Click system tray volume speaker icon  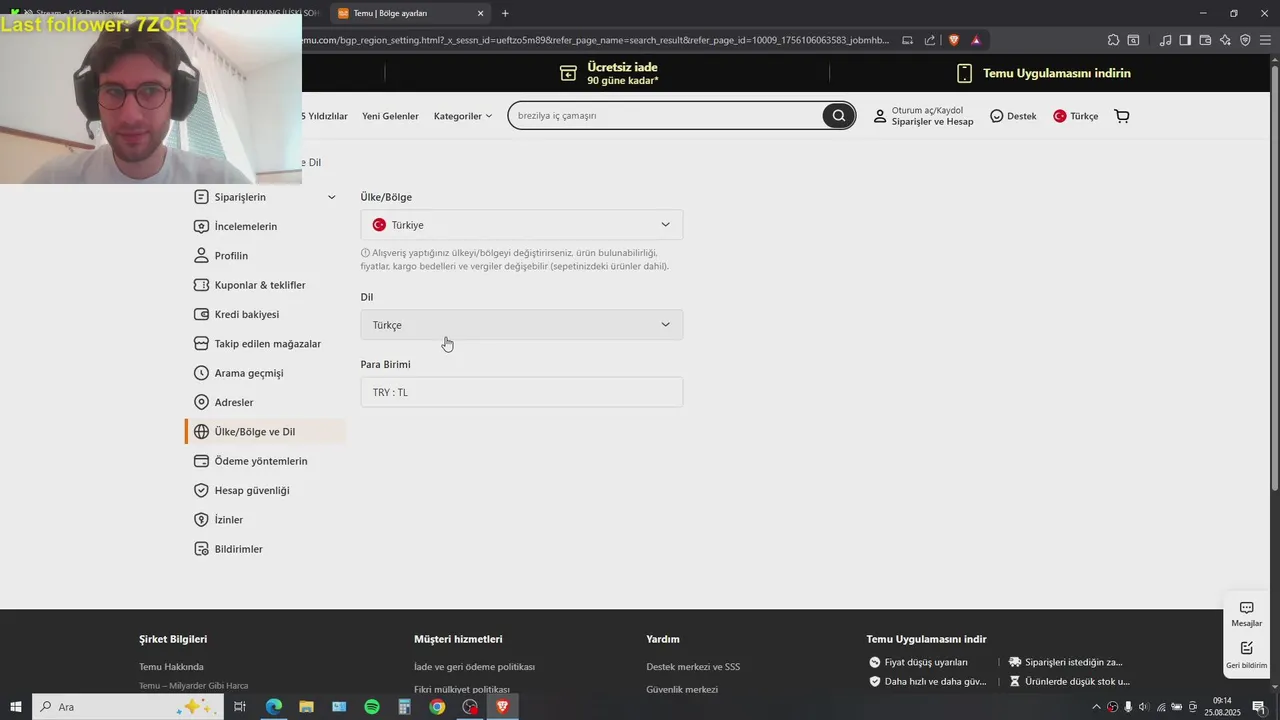[1144, 707]
